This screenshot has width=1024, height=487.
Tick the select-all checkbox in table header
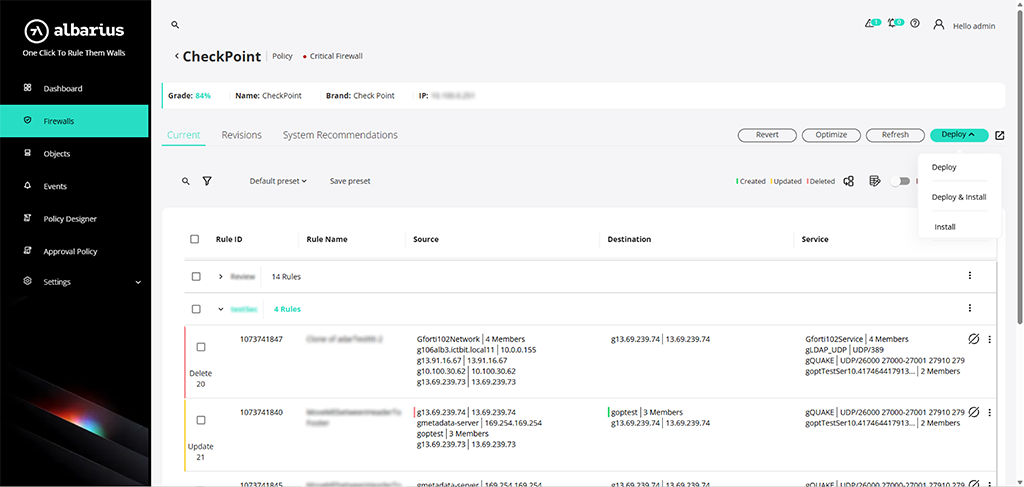point(195,239)
